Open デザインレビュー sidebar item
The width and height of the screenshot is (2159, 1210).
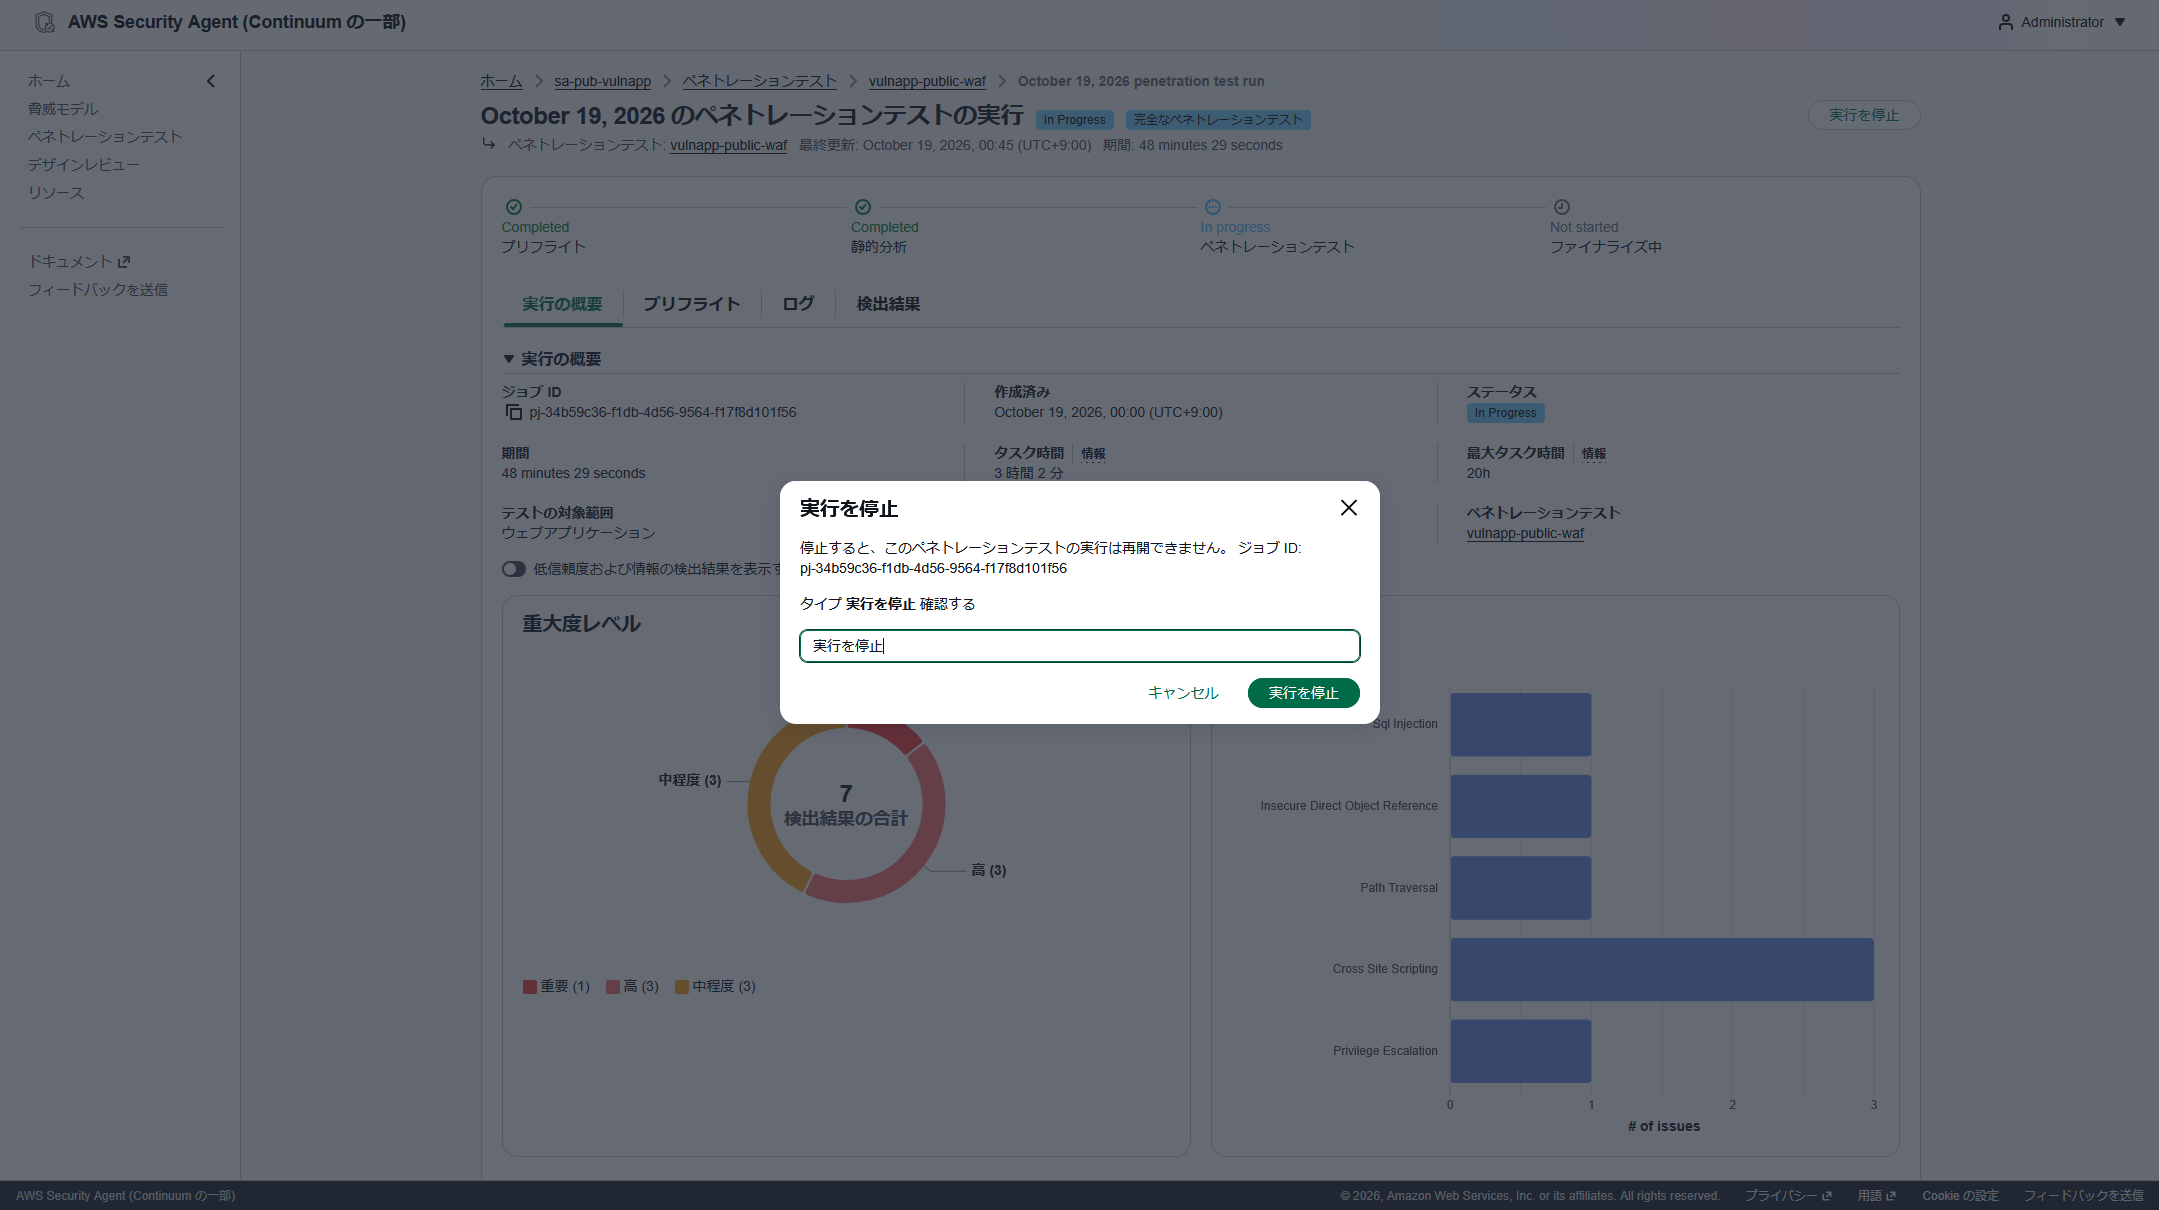pos(84,165)
